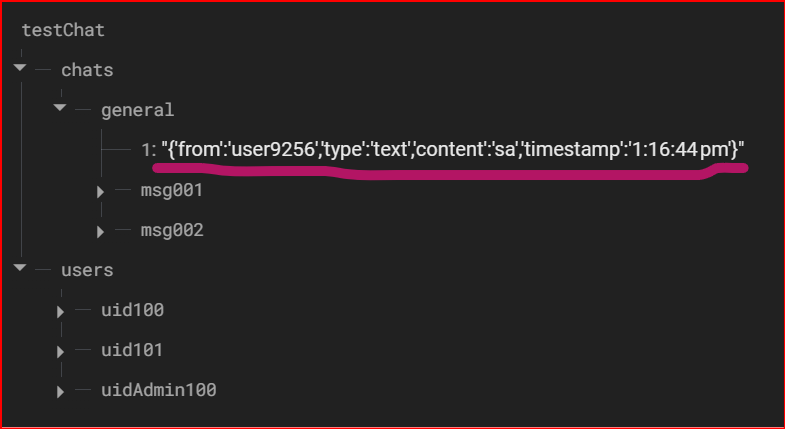
Task: Collapse the users node arrow
Action: (x=20, y=268)
